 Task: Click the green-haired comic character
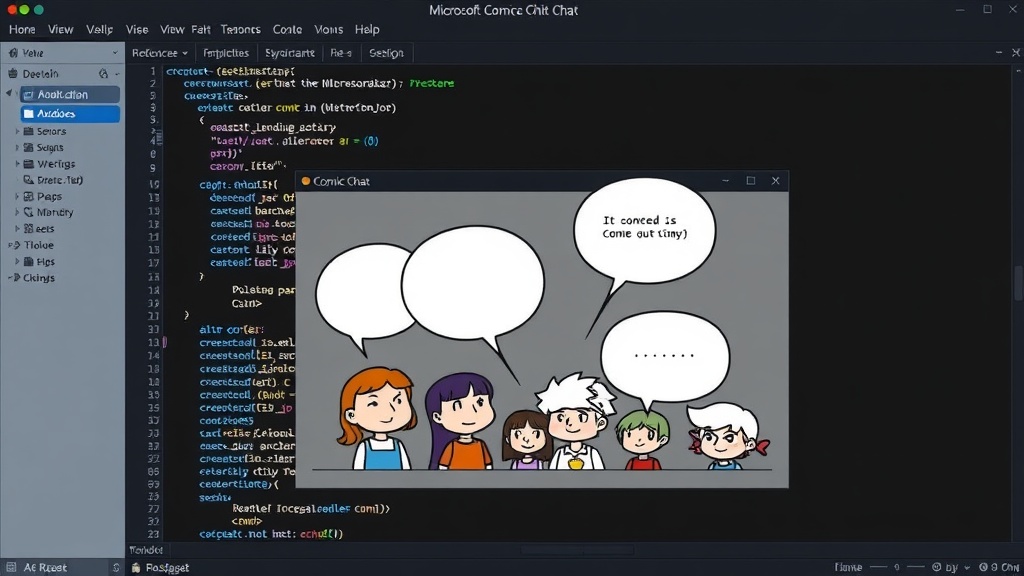643,440
